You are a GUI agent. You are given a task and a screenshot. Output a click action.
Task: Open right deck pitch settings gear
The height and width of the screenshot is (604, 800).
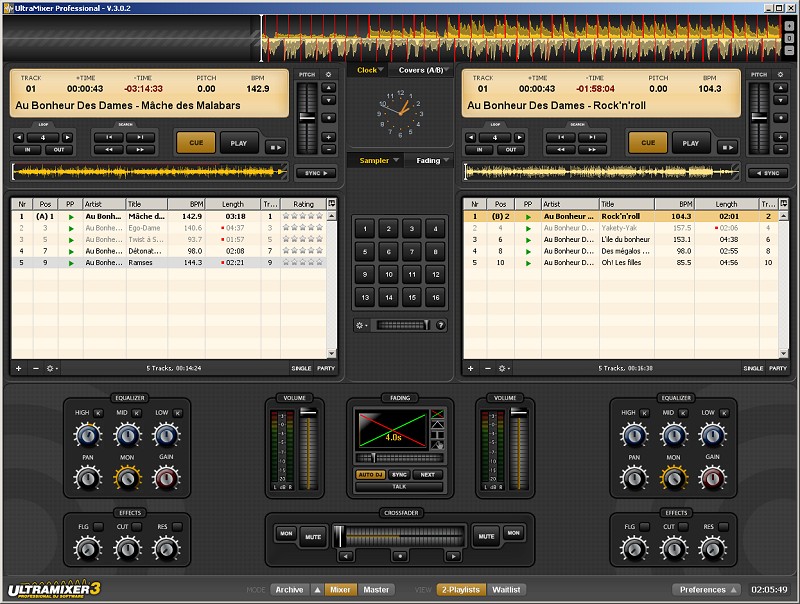780,74
